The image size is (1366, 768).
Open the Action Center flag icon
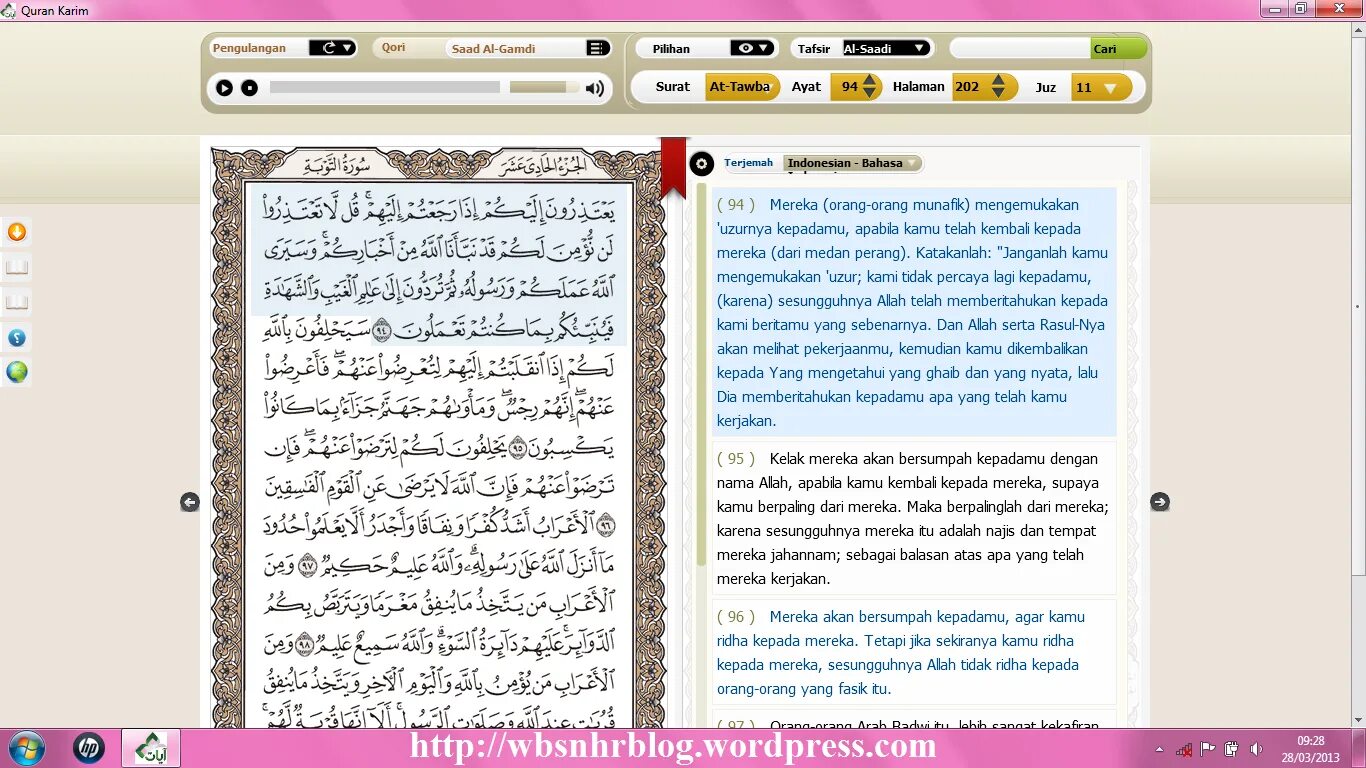click(1208, 748)
